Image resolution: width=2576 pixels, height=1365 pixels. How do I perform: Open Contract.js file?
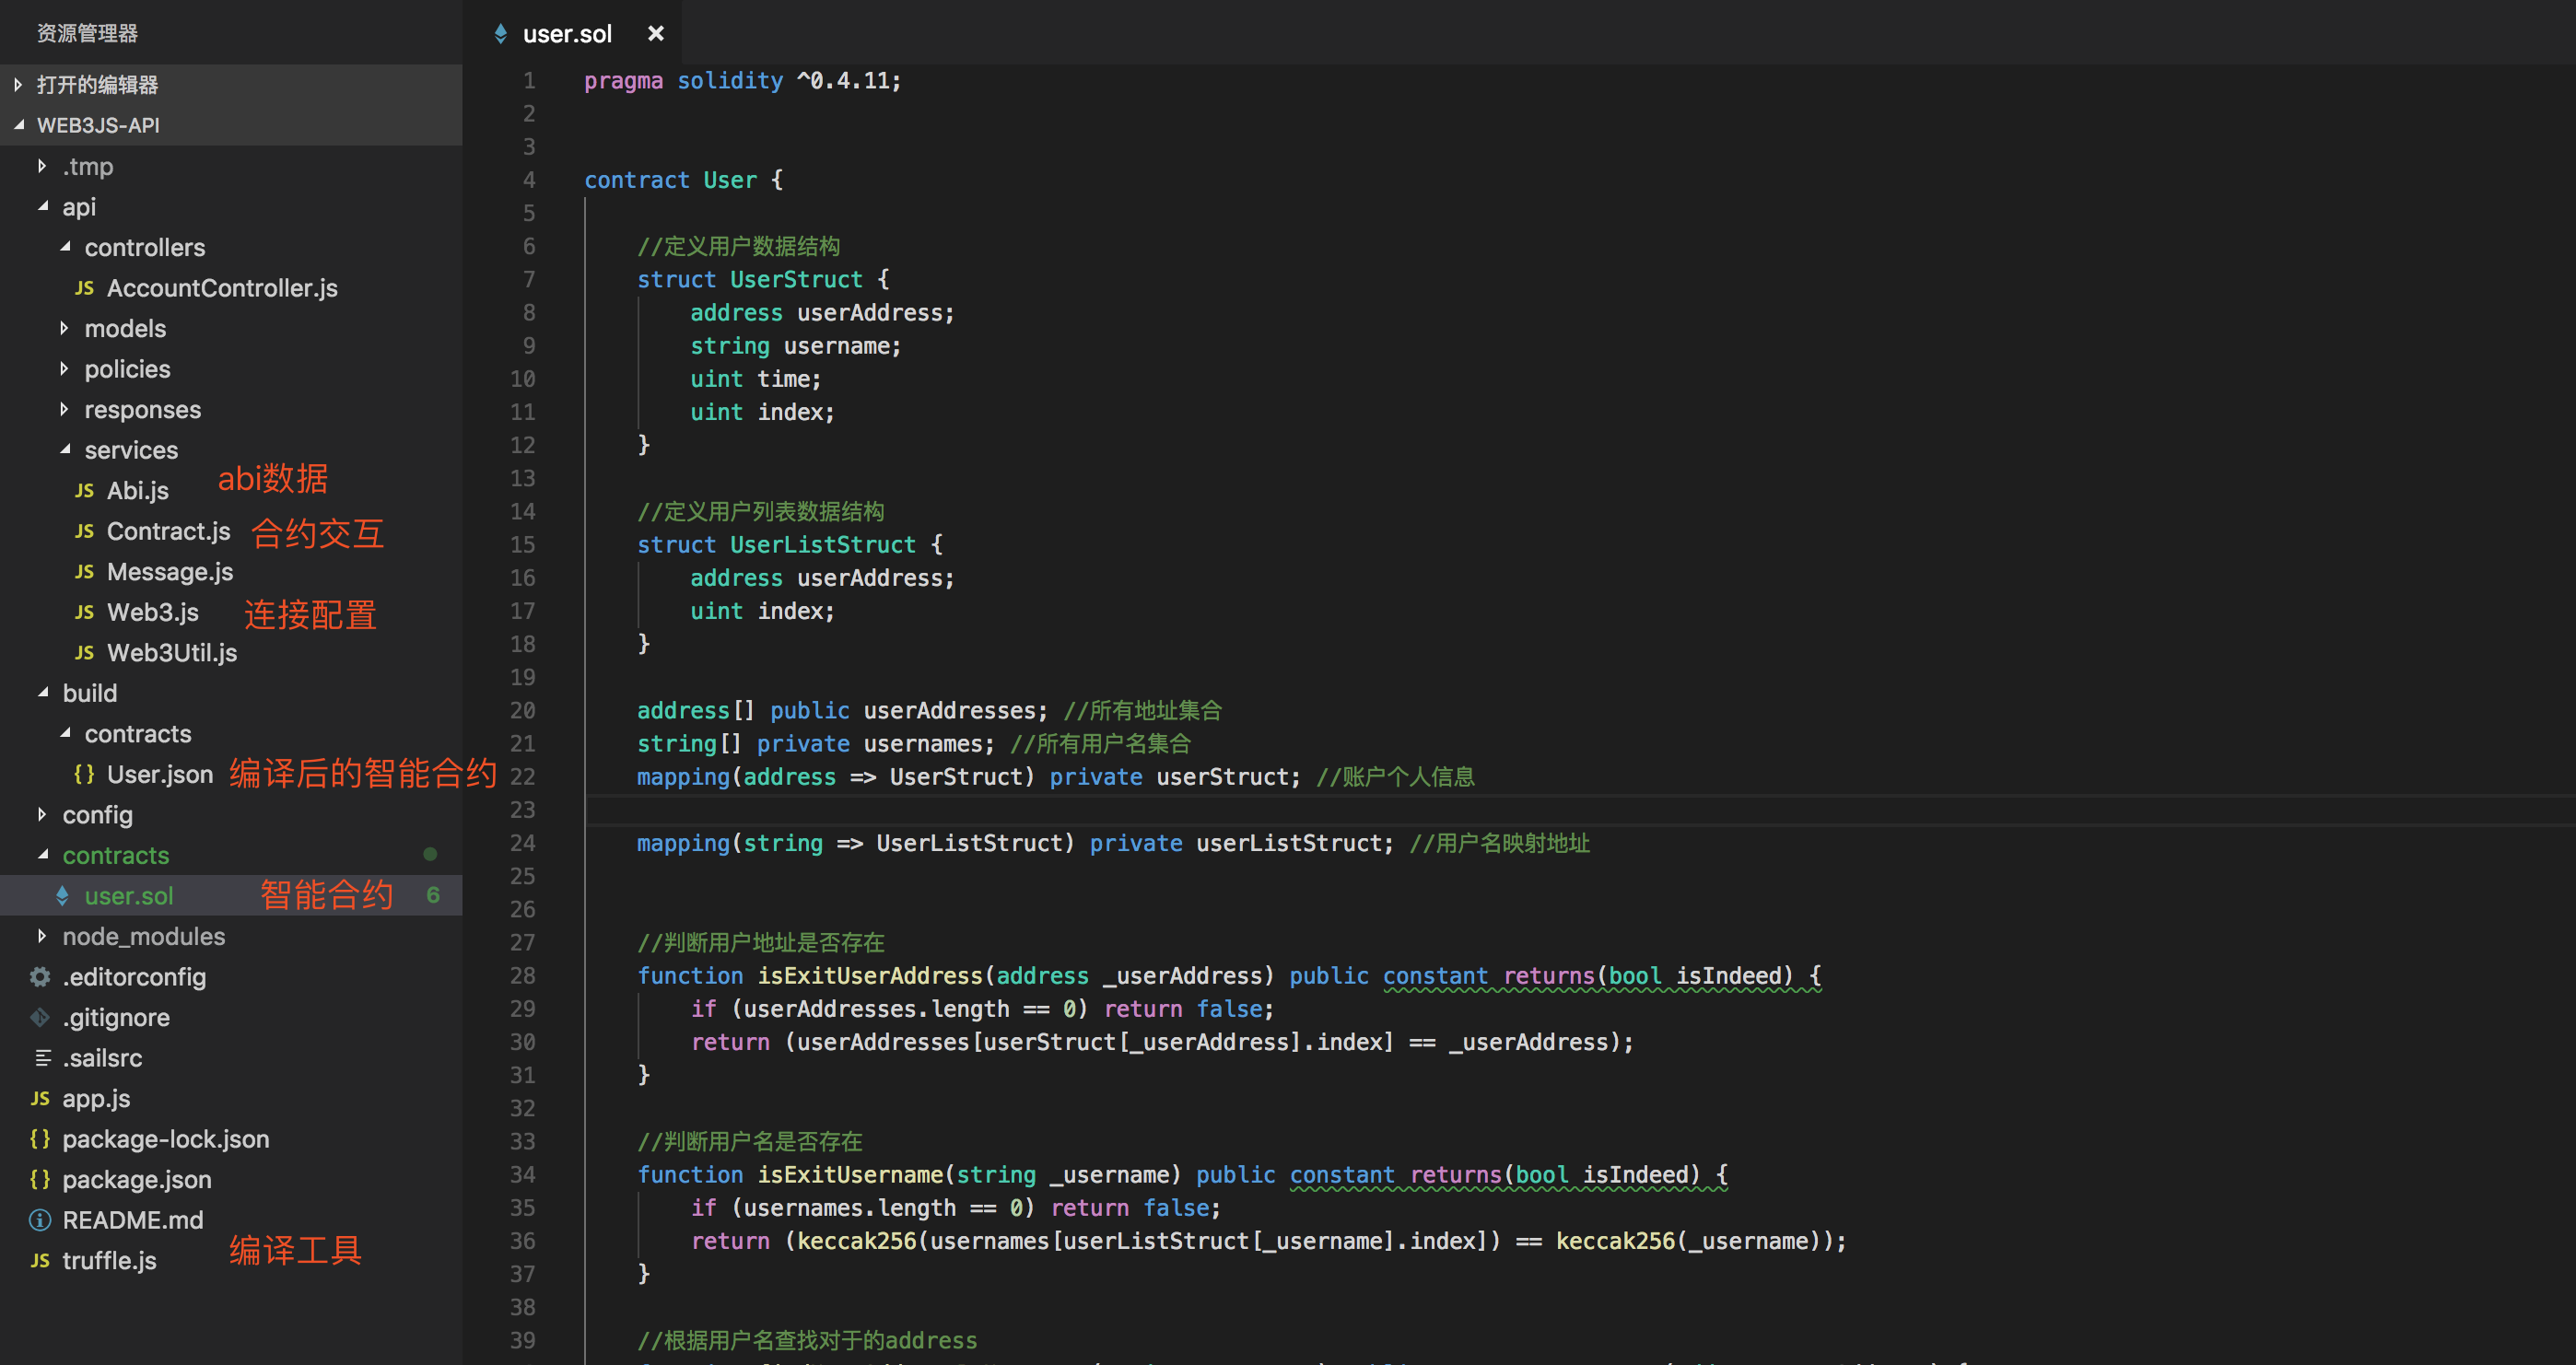click(169, 531)
